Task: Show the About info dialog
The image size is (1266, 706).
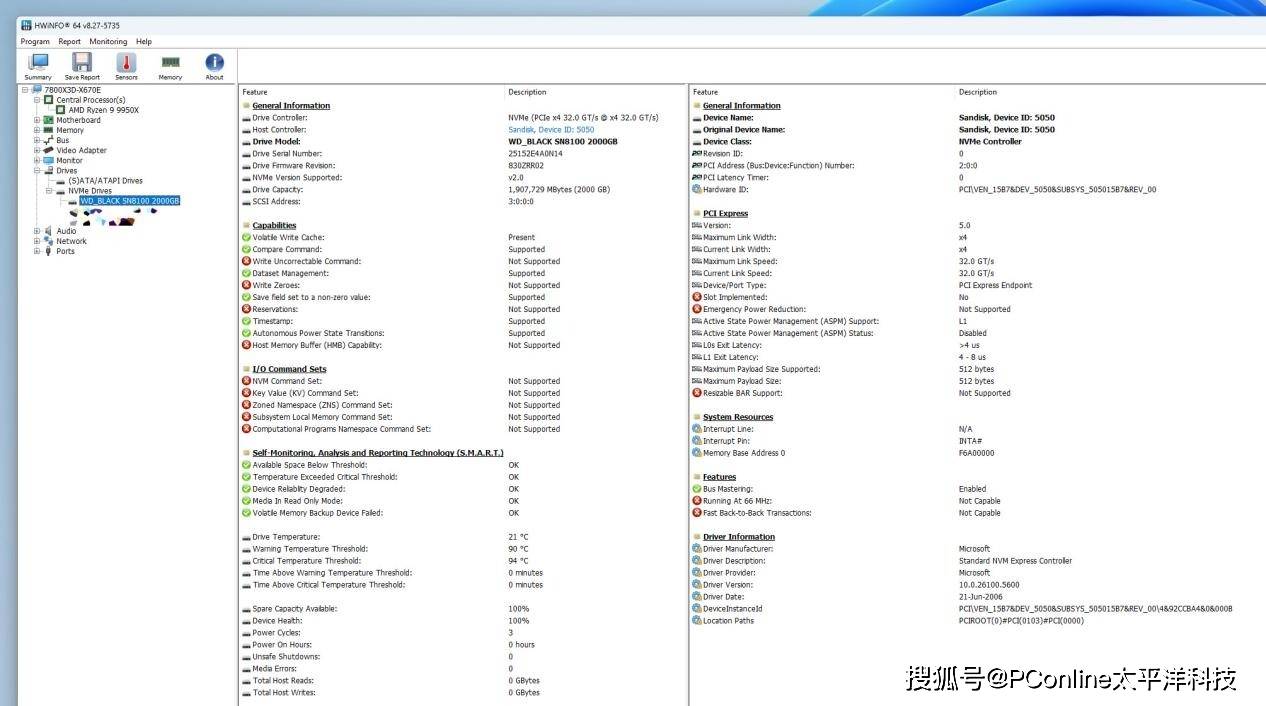Action: 214,66
